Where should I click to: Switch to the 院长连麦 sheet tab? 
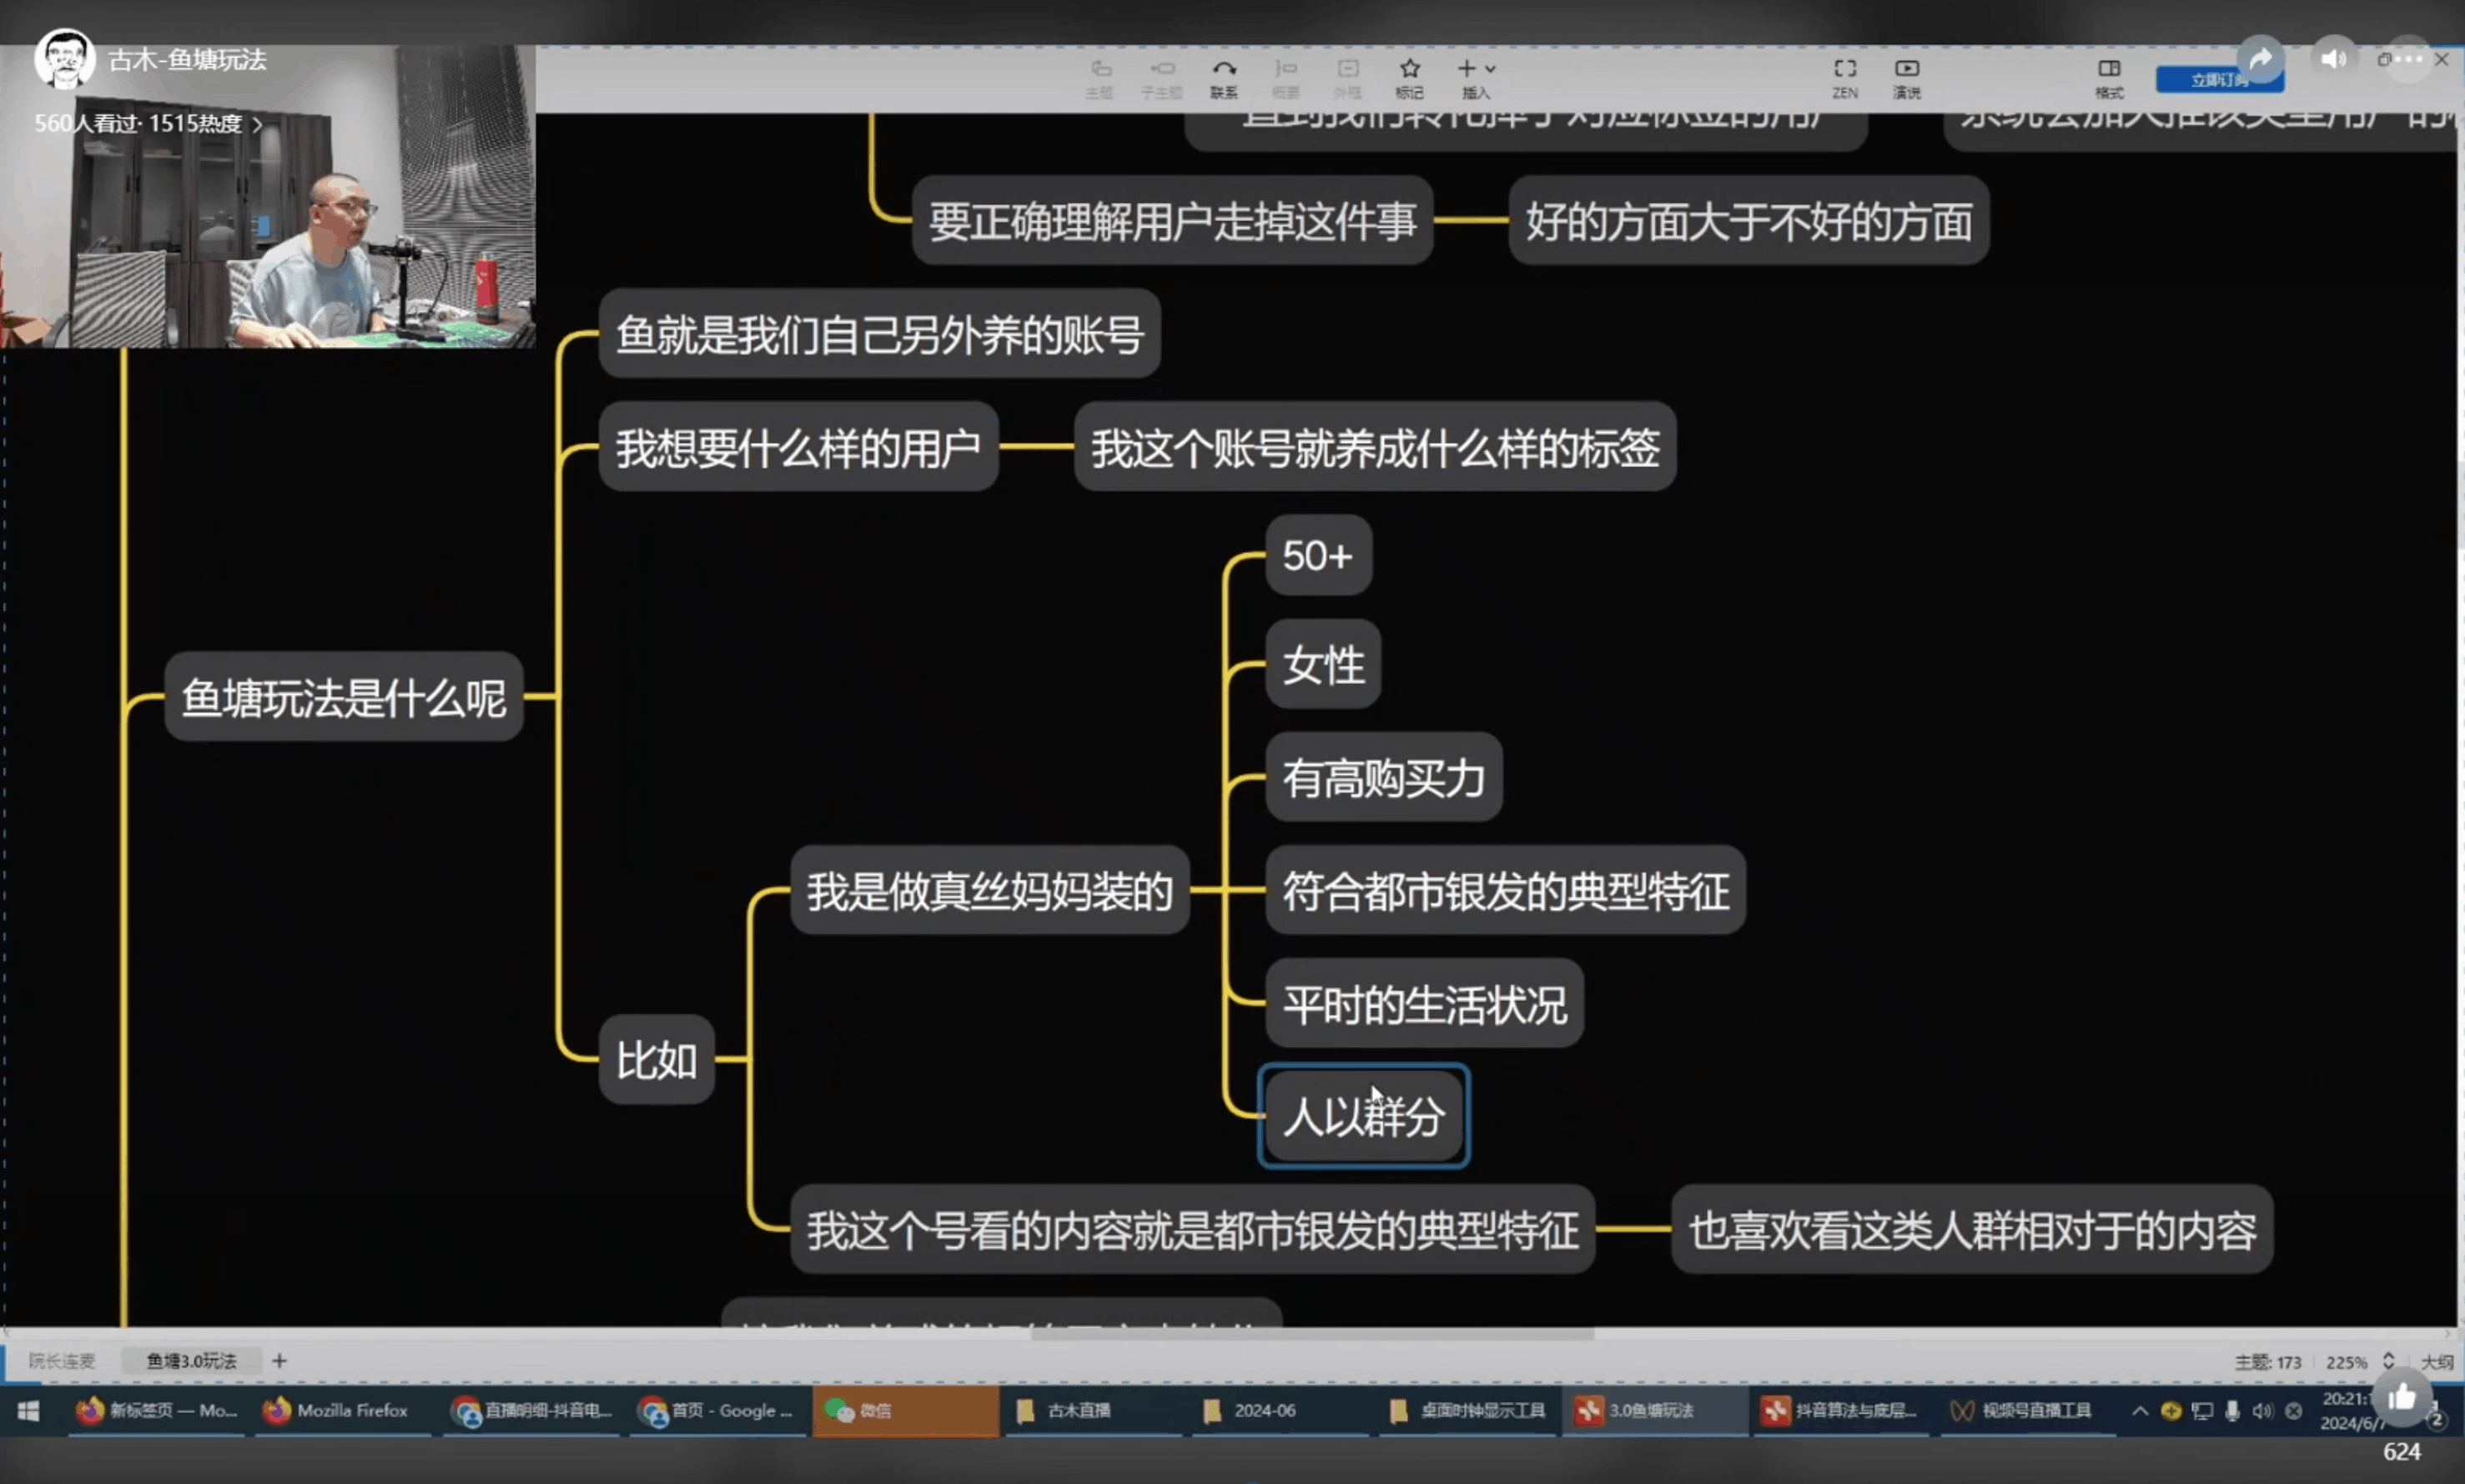pos(61,1360)
